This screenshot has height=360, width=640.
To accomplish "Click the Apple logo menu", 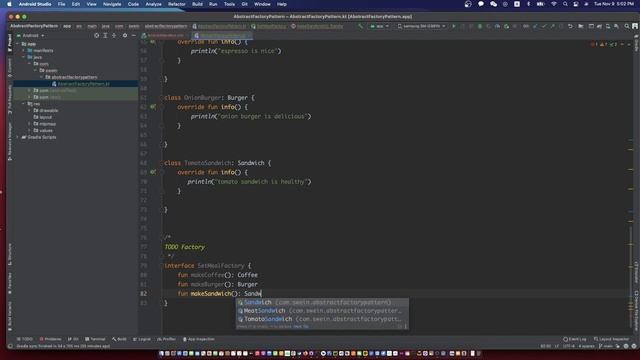I will pos(9,4).
